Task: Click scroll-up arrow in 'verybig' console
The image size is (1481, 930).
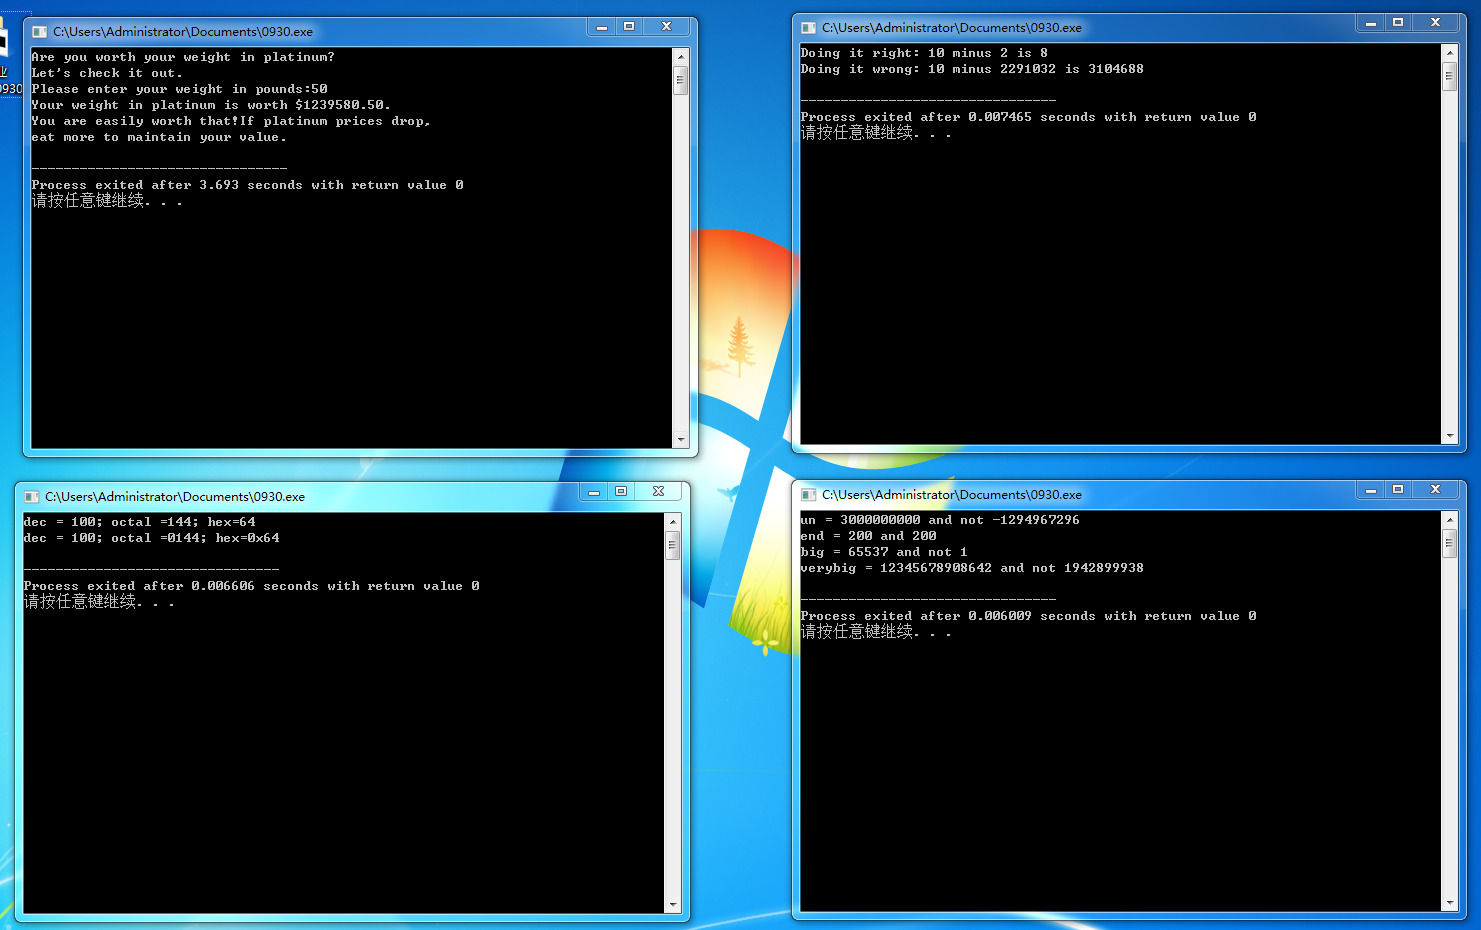Action: click(1450, 520)
